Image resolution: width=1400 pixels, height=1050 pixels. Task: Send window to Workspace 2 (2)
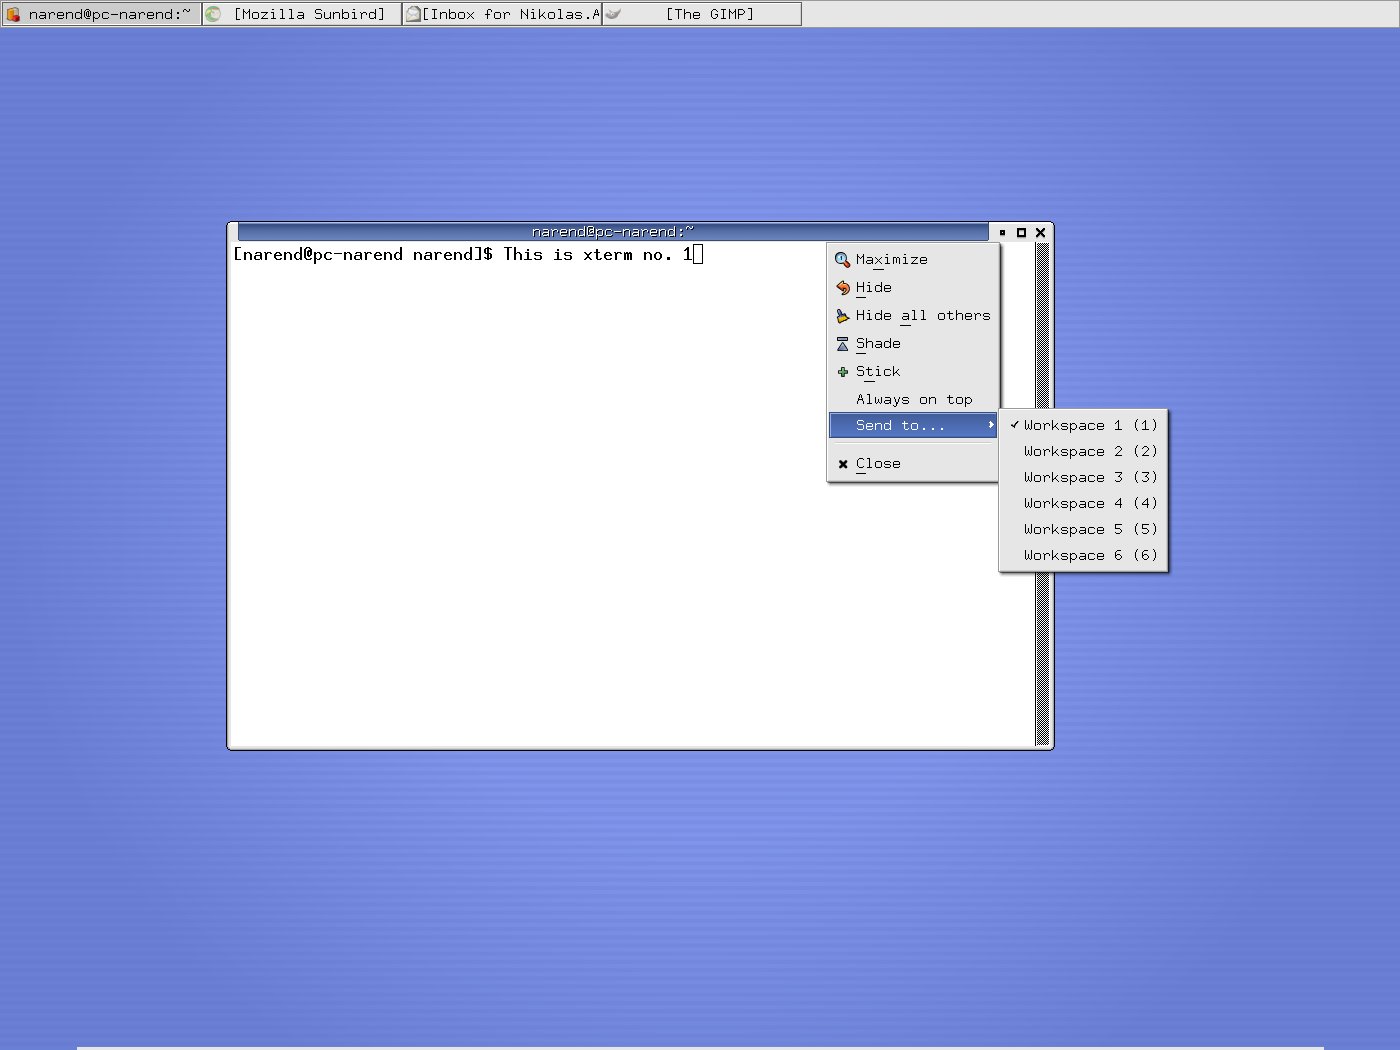pos(1089,451)
